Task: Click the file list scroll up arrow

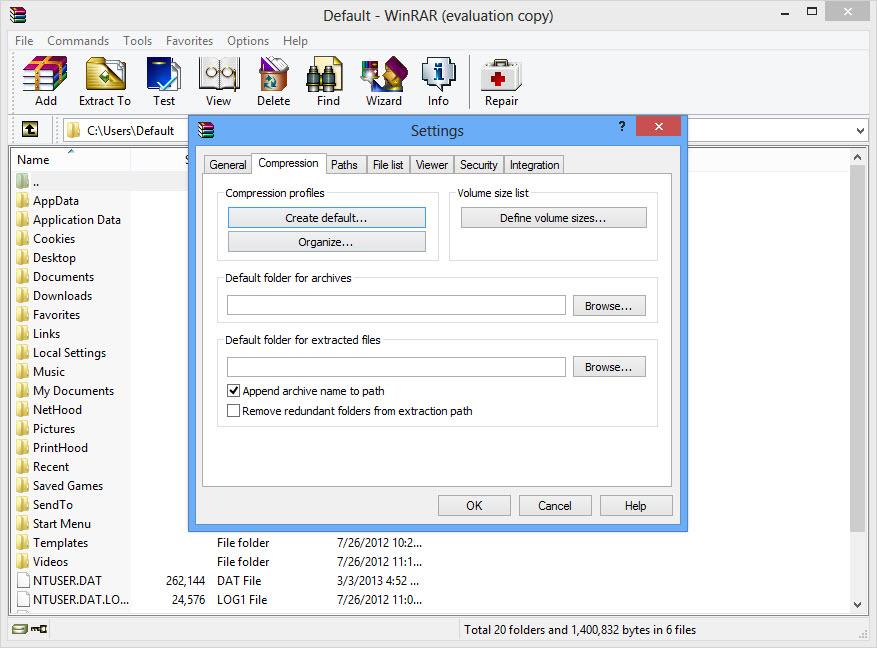Action: click(x=858, y=158)
